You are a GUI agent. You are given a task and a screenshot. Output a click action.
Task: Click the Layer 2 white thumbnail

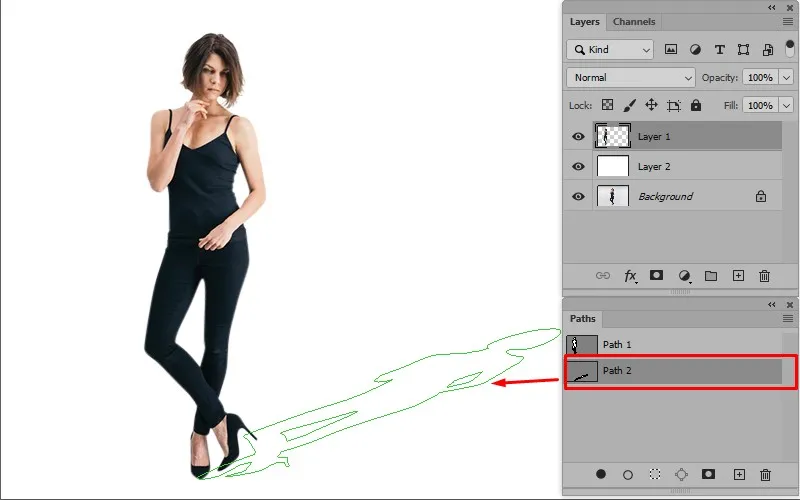[x=612, y=166]
